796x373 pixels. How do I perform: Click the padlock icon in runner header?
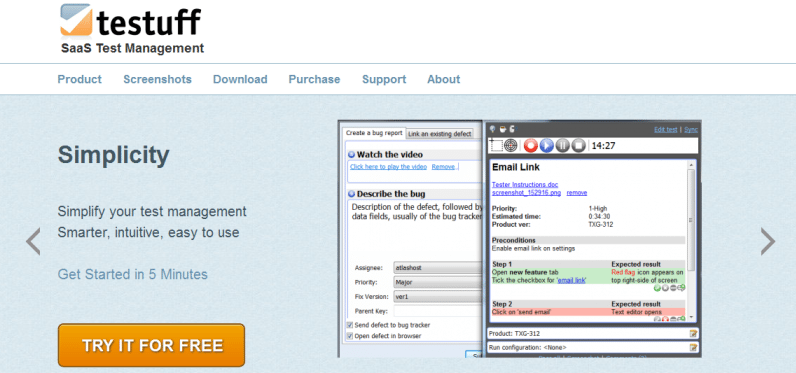[x=512, y=129]
